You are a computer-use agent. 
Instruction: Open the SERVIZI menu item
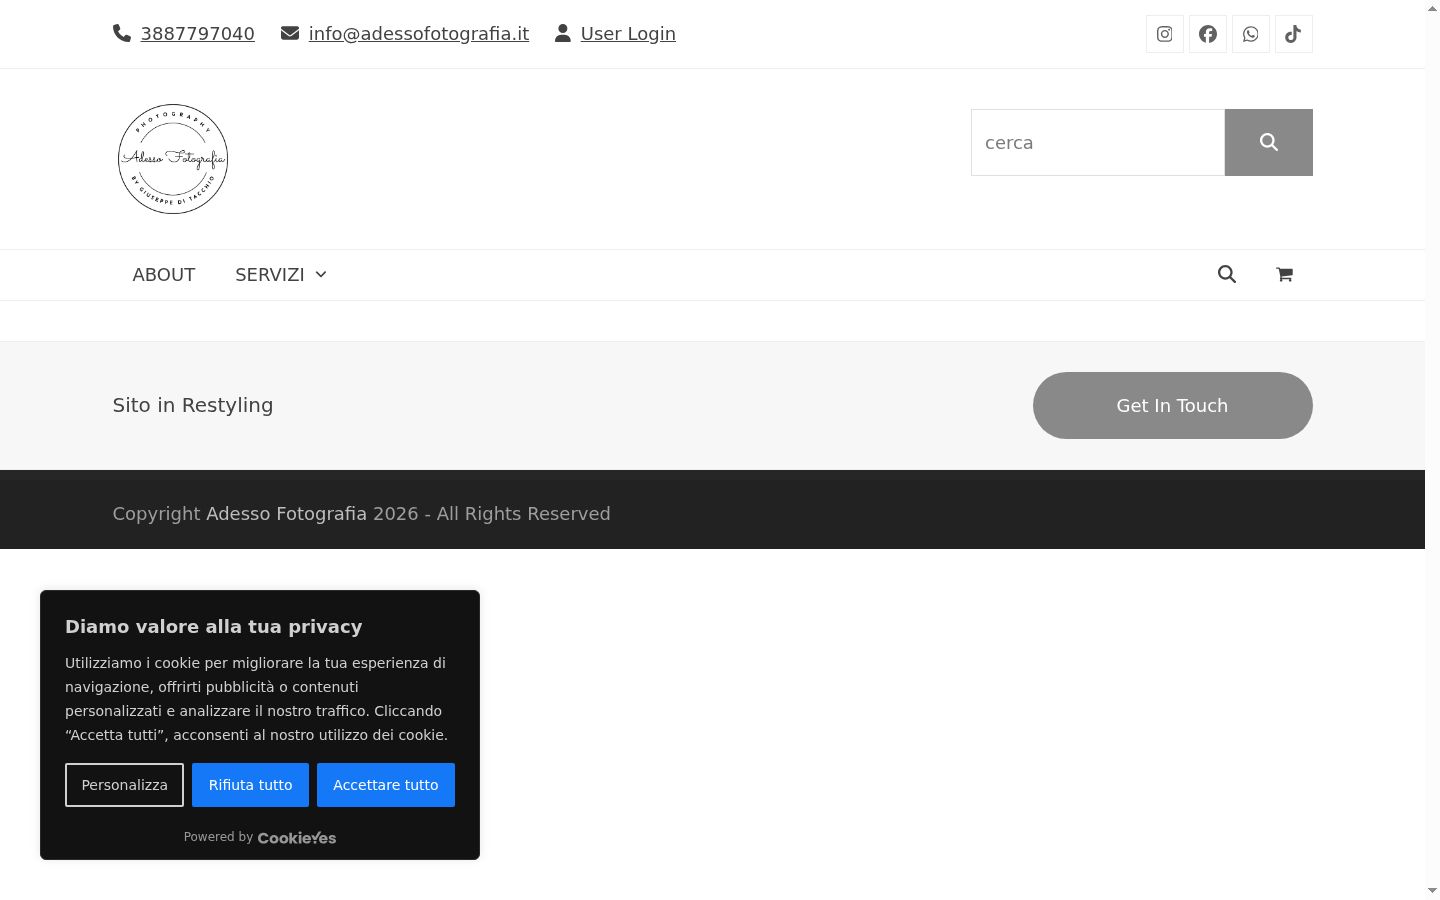[x=270, y=275]
